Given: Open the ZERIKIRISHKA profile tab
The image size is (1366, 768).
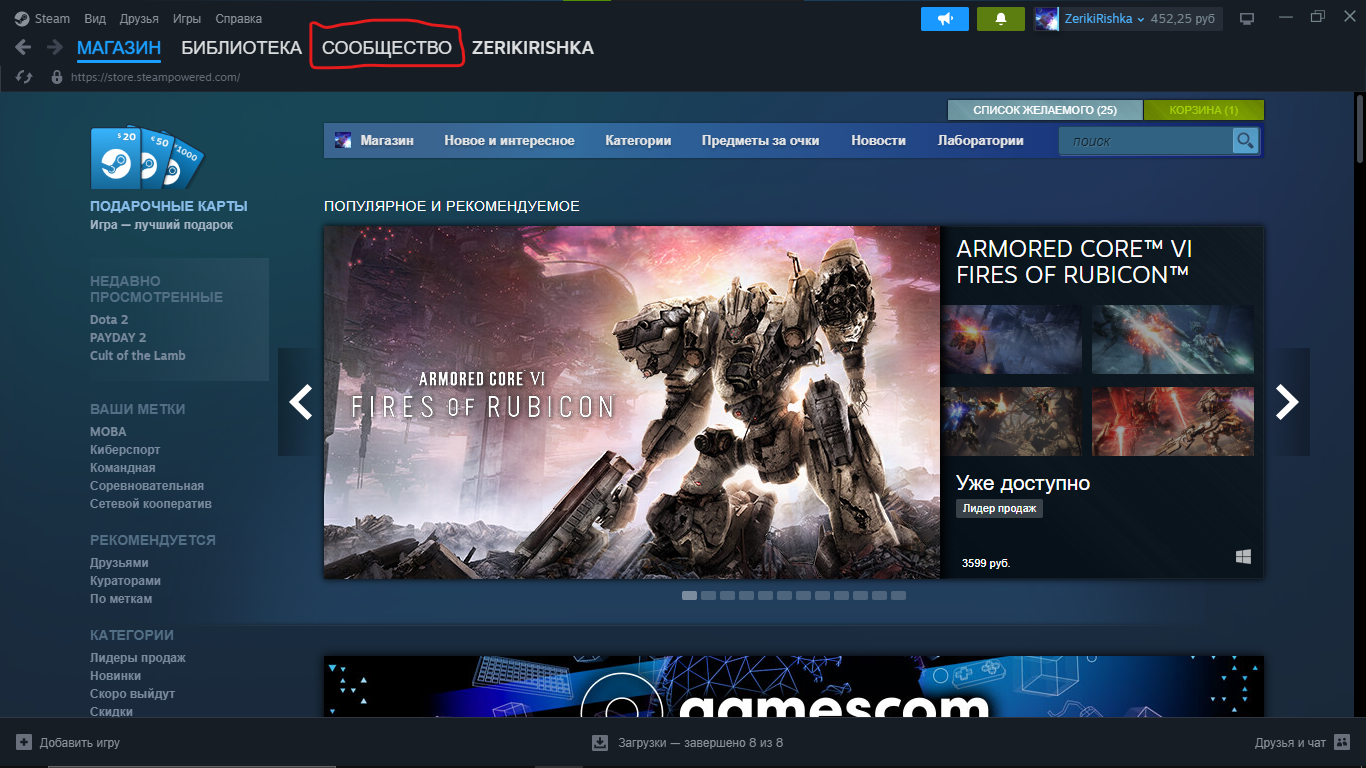Looking at the screenshot, I should coord(533,48).
